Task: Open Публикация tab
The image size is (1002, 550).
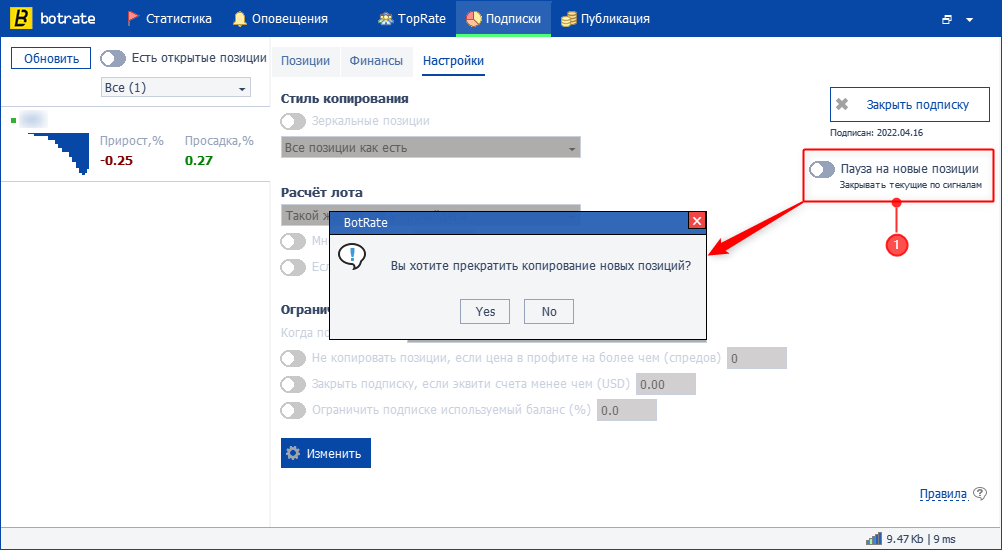Action: click(x=605, y=19)
